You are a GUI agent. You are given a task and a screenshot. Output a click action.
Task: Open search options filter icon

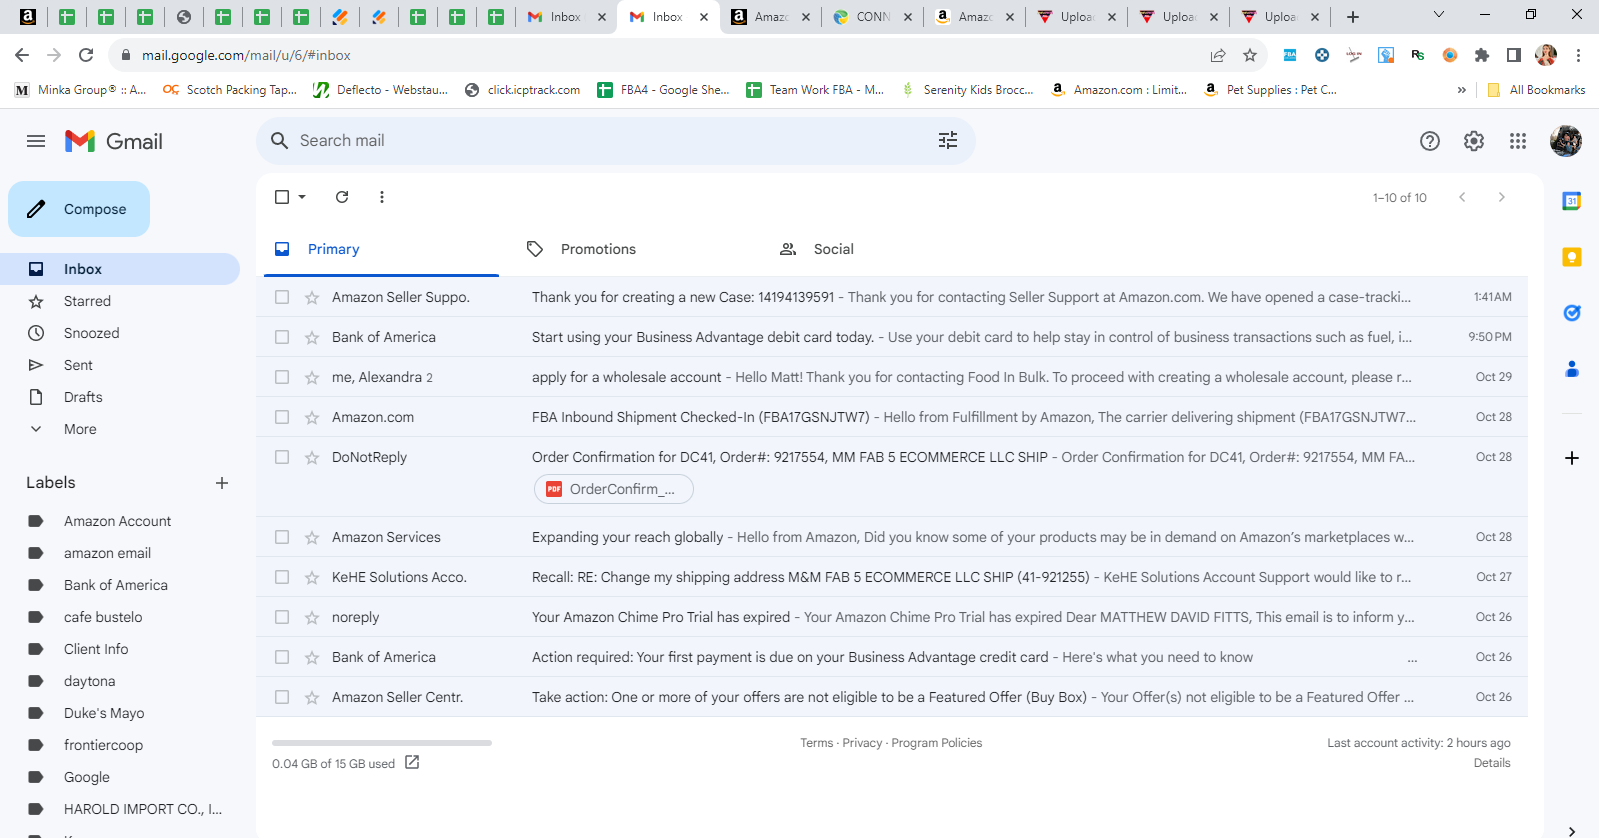pos(948,141)
